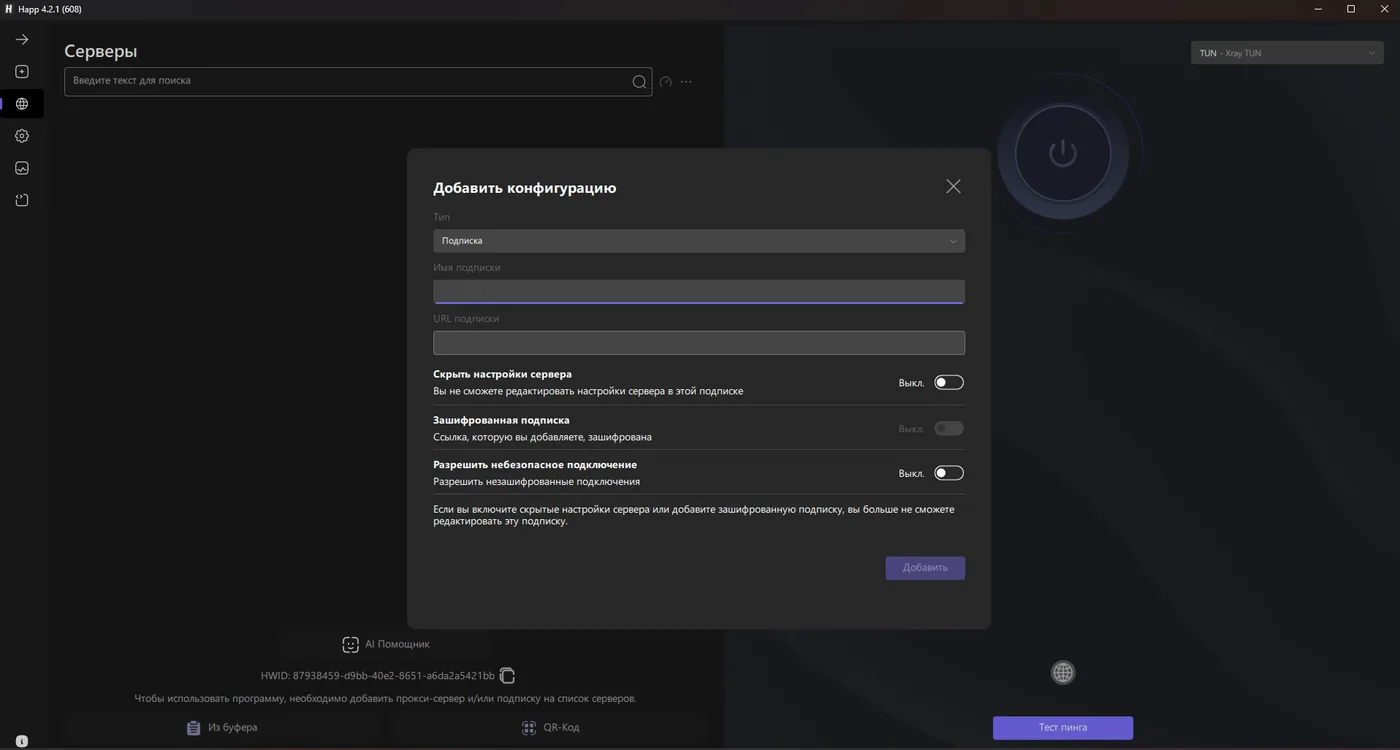This screenshot has width=1400, height=750.
Task: Click the magnifier icon in search box
Action: pyautogui.click(x=640, y=82)
